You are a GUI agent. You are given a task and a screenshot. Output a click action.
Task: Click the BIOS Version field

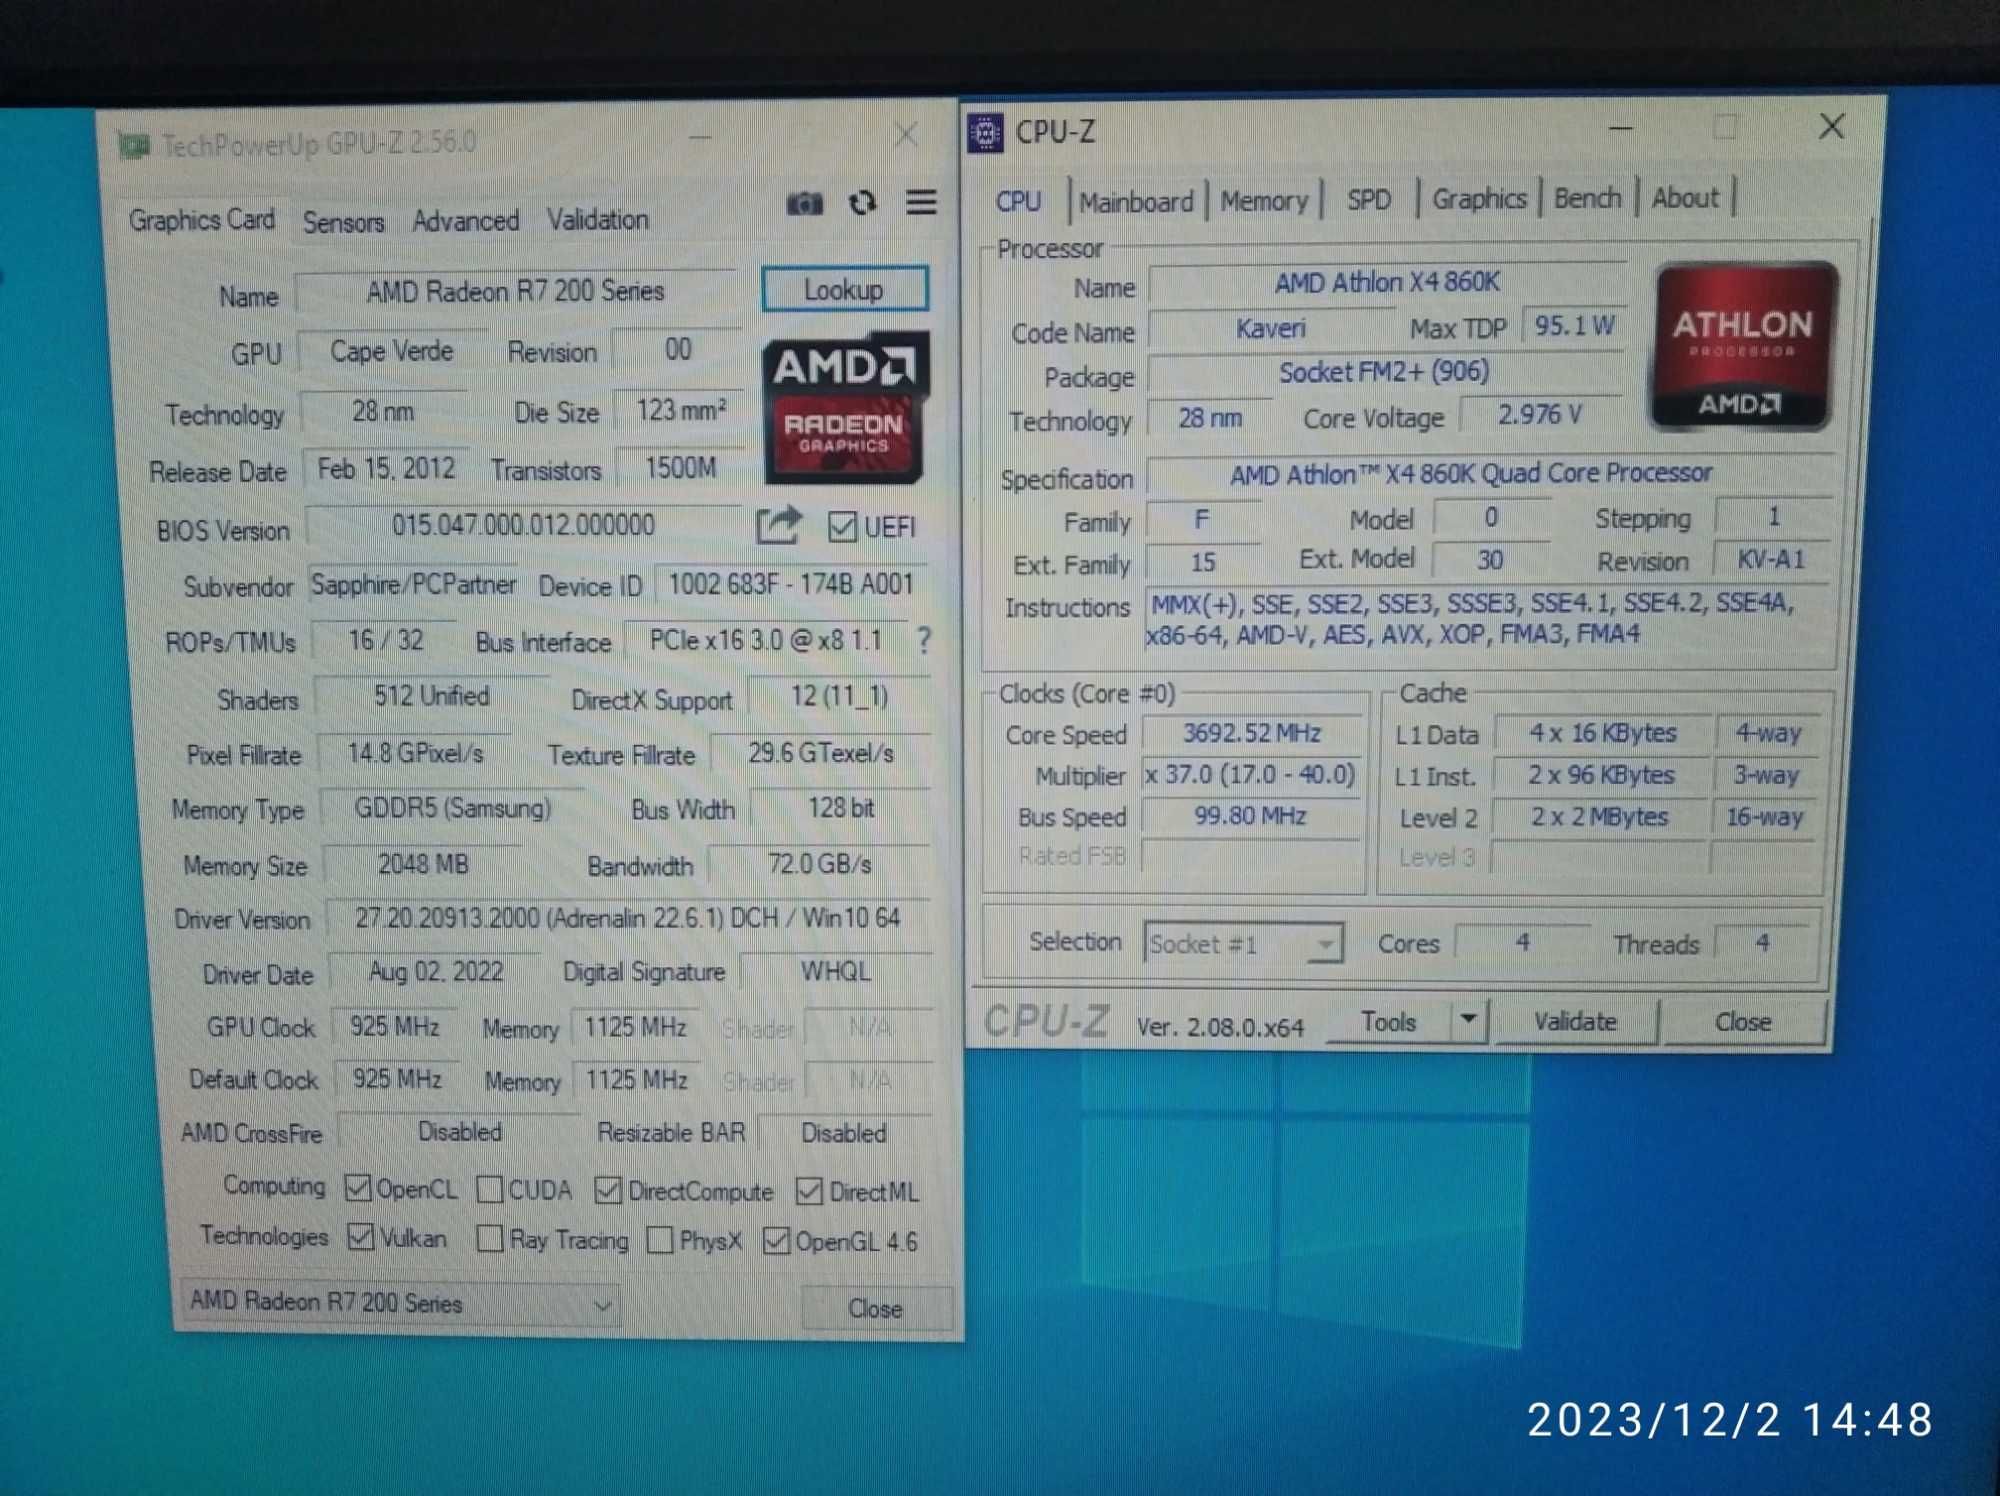click(523, 525)
